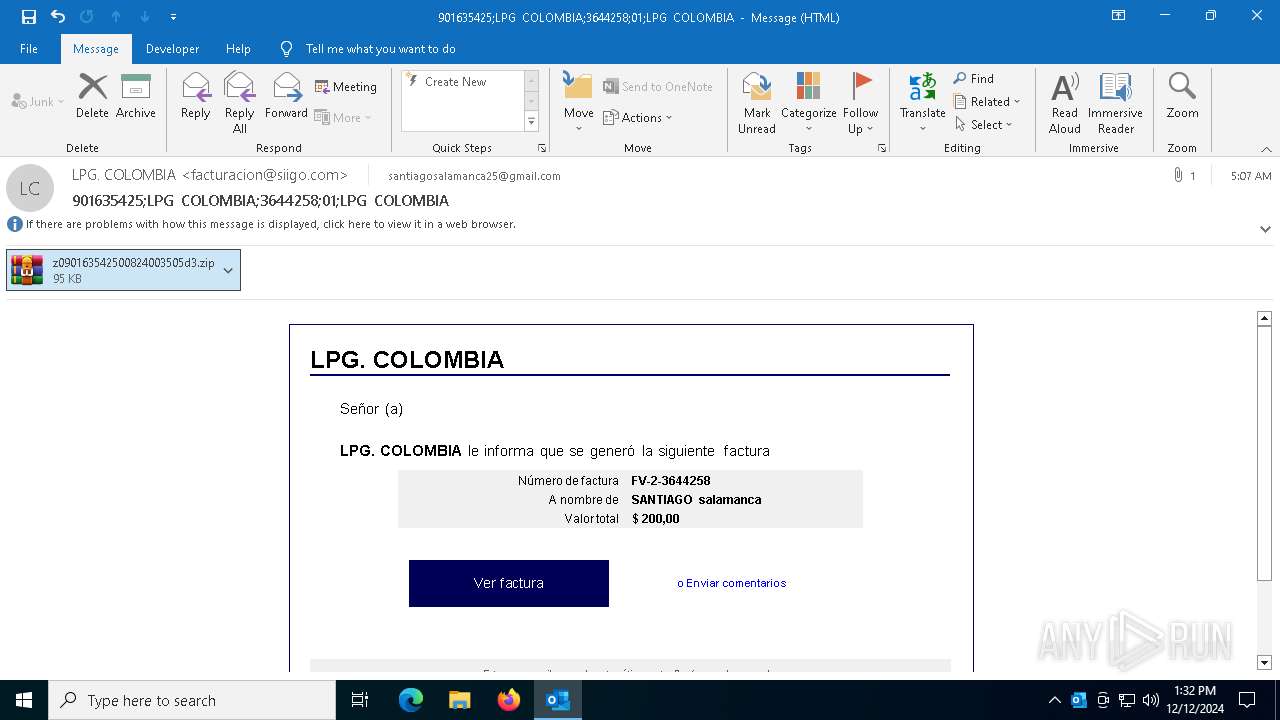Viewport: 1280px width, 720px height.
Task: Open the Categorize color menu
Action: coord(808,102)
